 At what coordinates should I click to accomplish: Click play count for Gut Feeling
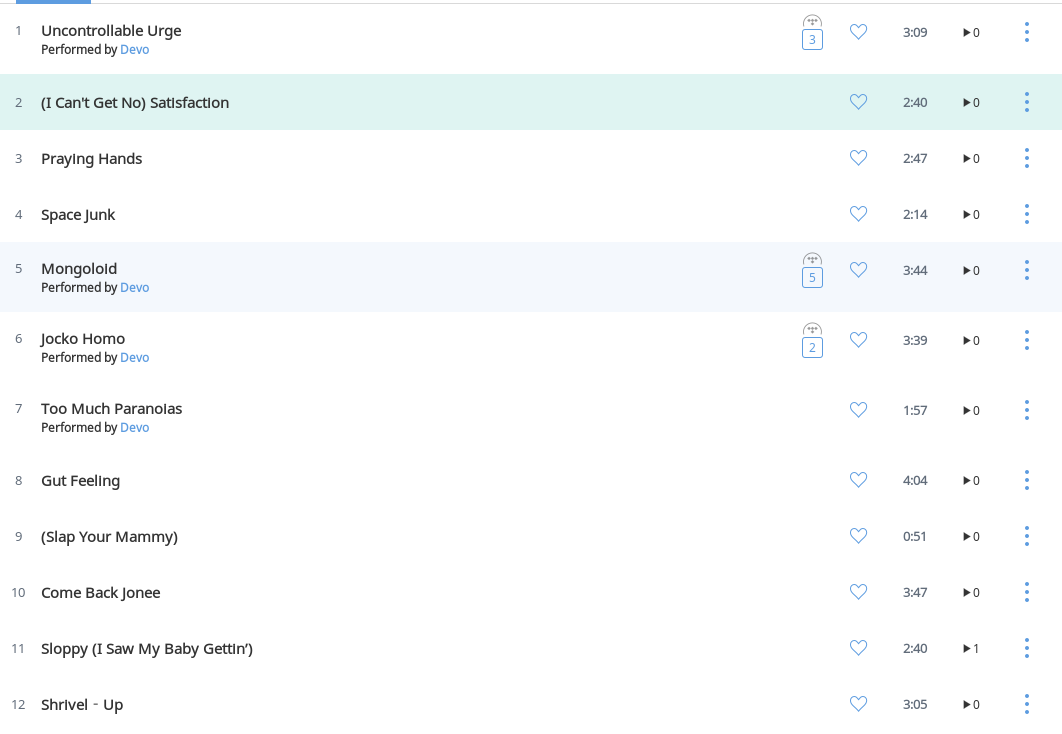coord(971,481)
